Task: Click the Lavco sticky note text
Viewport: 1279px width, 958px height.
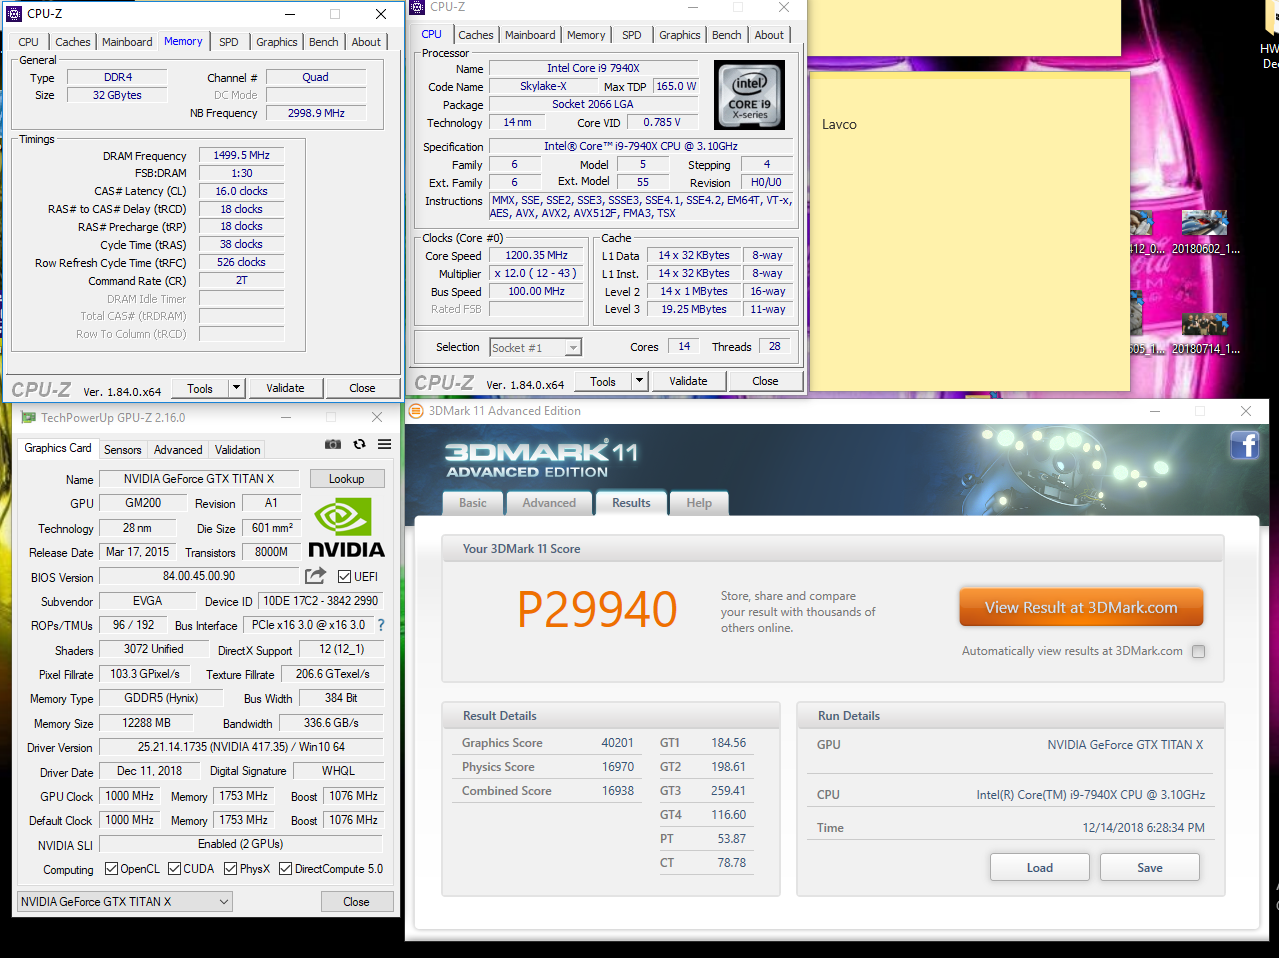Action: (x=839, y=125)
